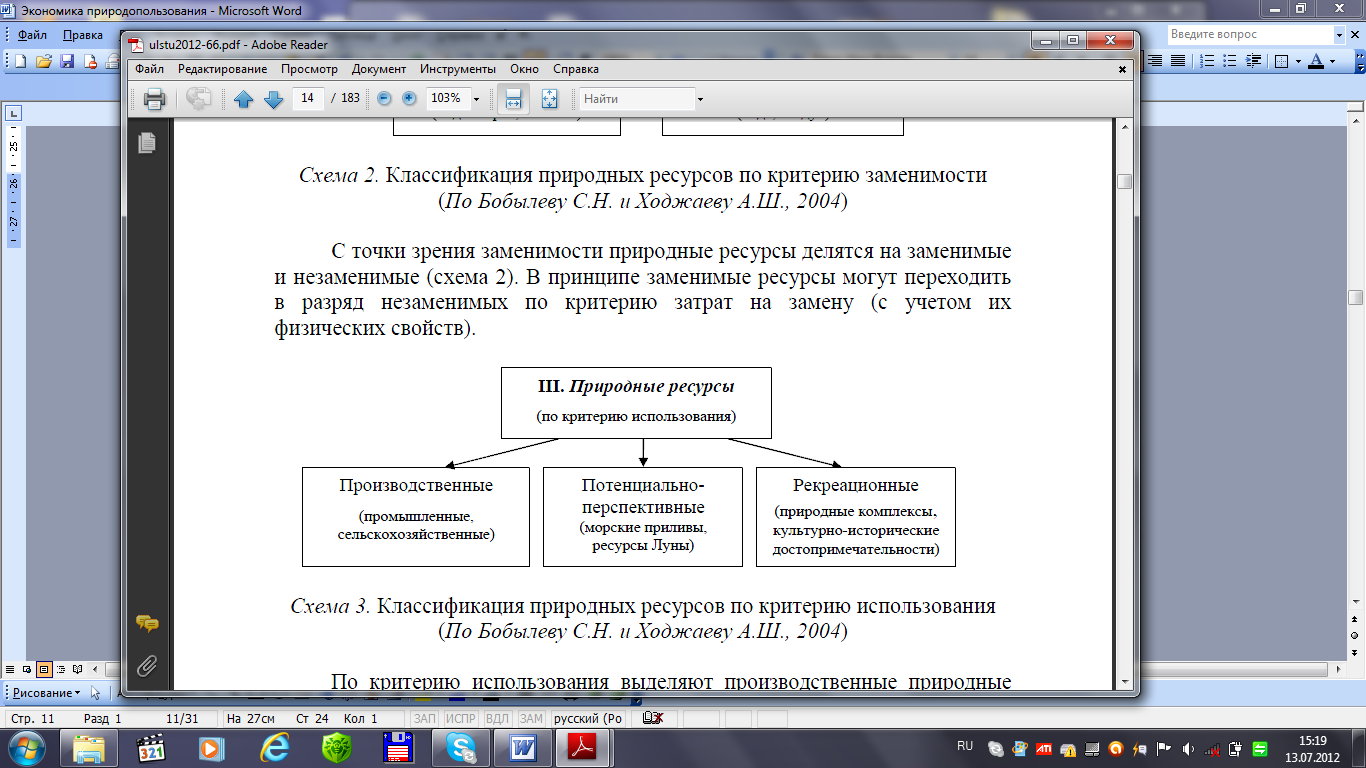Select the arrow pointer tool in Drawing toolbar

(x=96, y=692)
